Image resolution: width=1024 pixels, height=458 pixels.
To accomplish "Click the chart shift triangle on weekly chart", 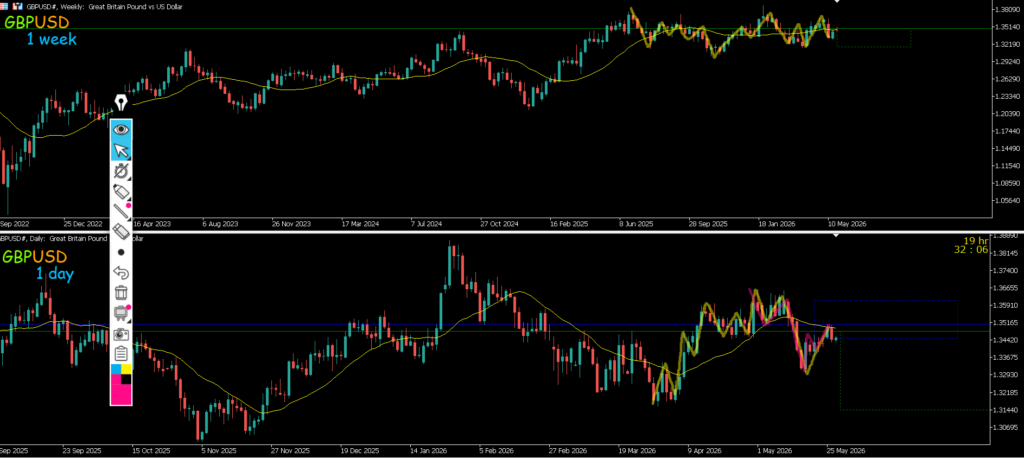I will pos(838,1).
